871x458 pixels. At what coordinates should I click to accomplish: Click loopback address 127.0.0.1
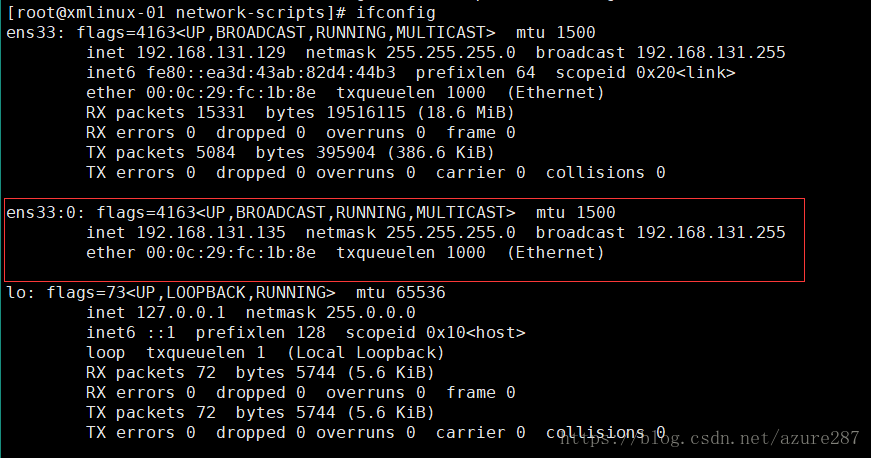[x=181, y=312]
